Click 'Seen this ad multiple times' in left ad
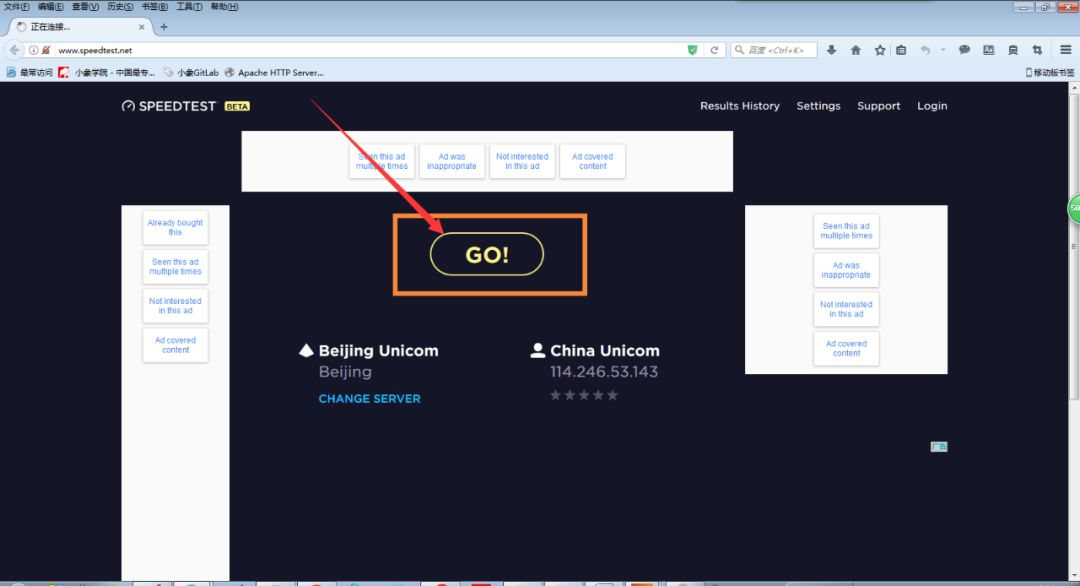This screenshot has width=1080, height=586. (175, 266)
